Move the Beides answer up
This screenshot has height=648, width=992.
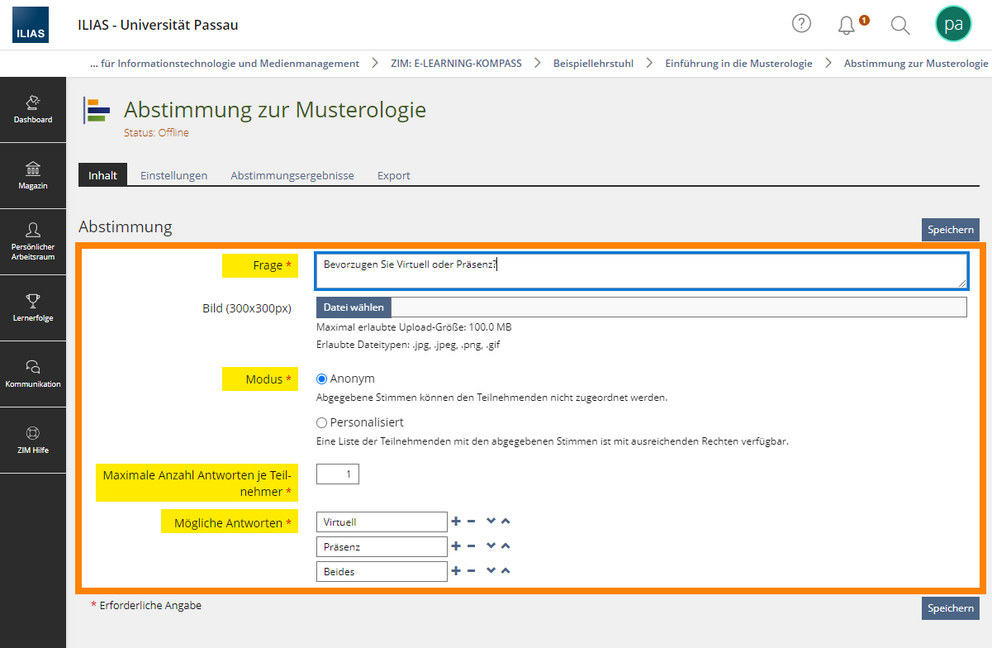tap(505, 571)
